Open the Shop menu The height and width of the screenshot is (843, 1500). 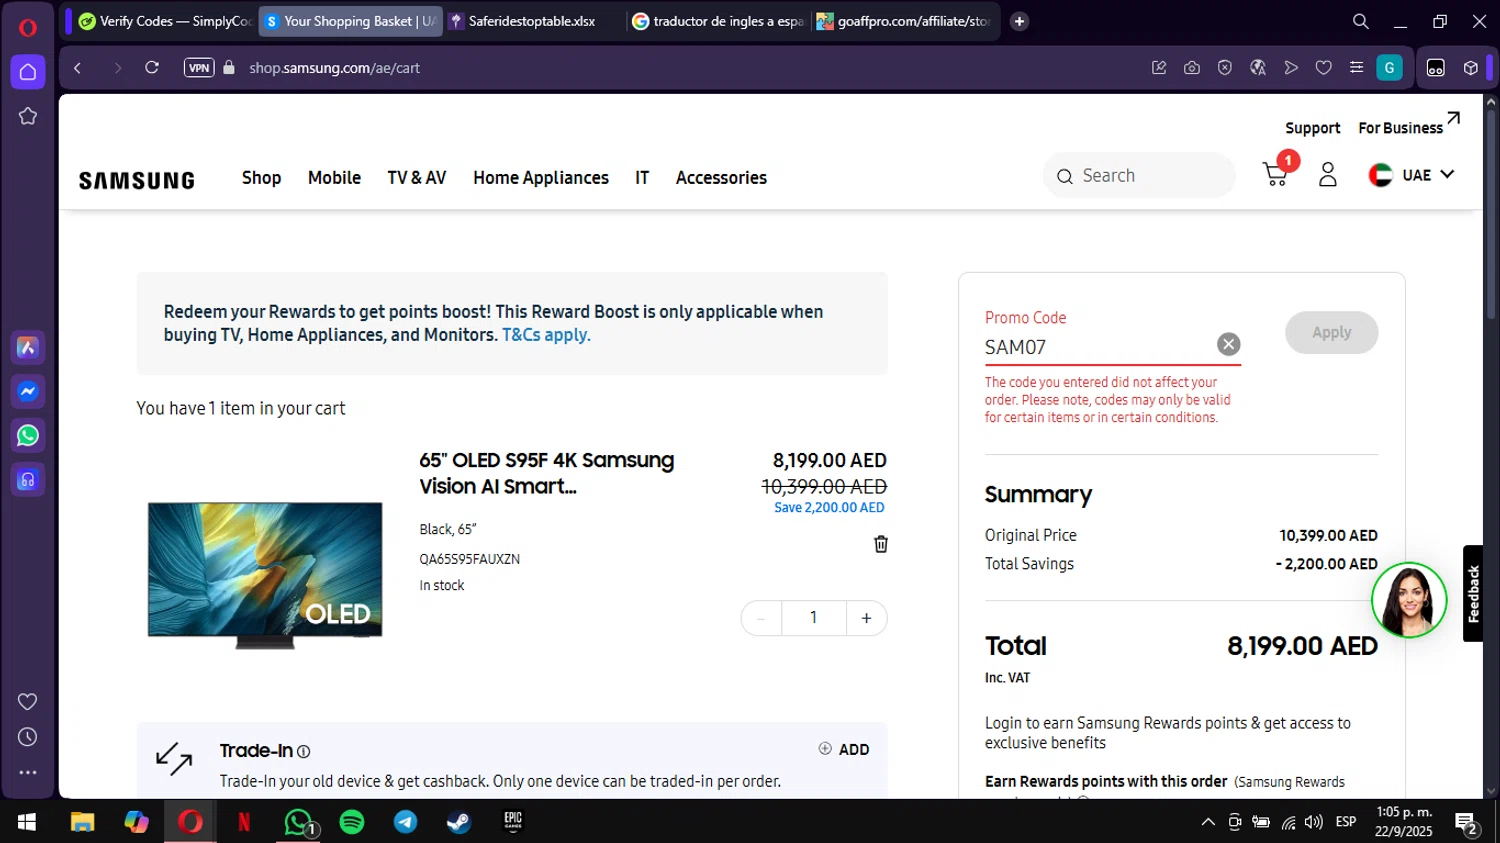point(261,177)
